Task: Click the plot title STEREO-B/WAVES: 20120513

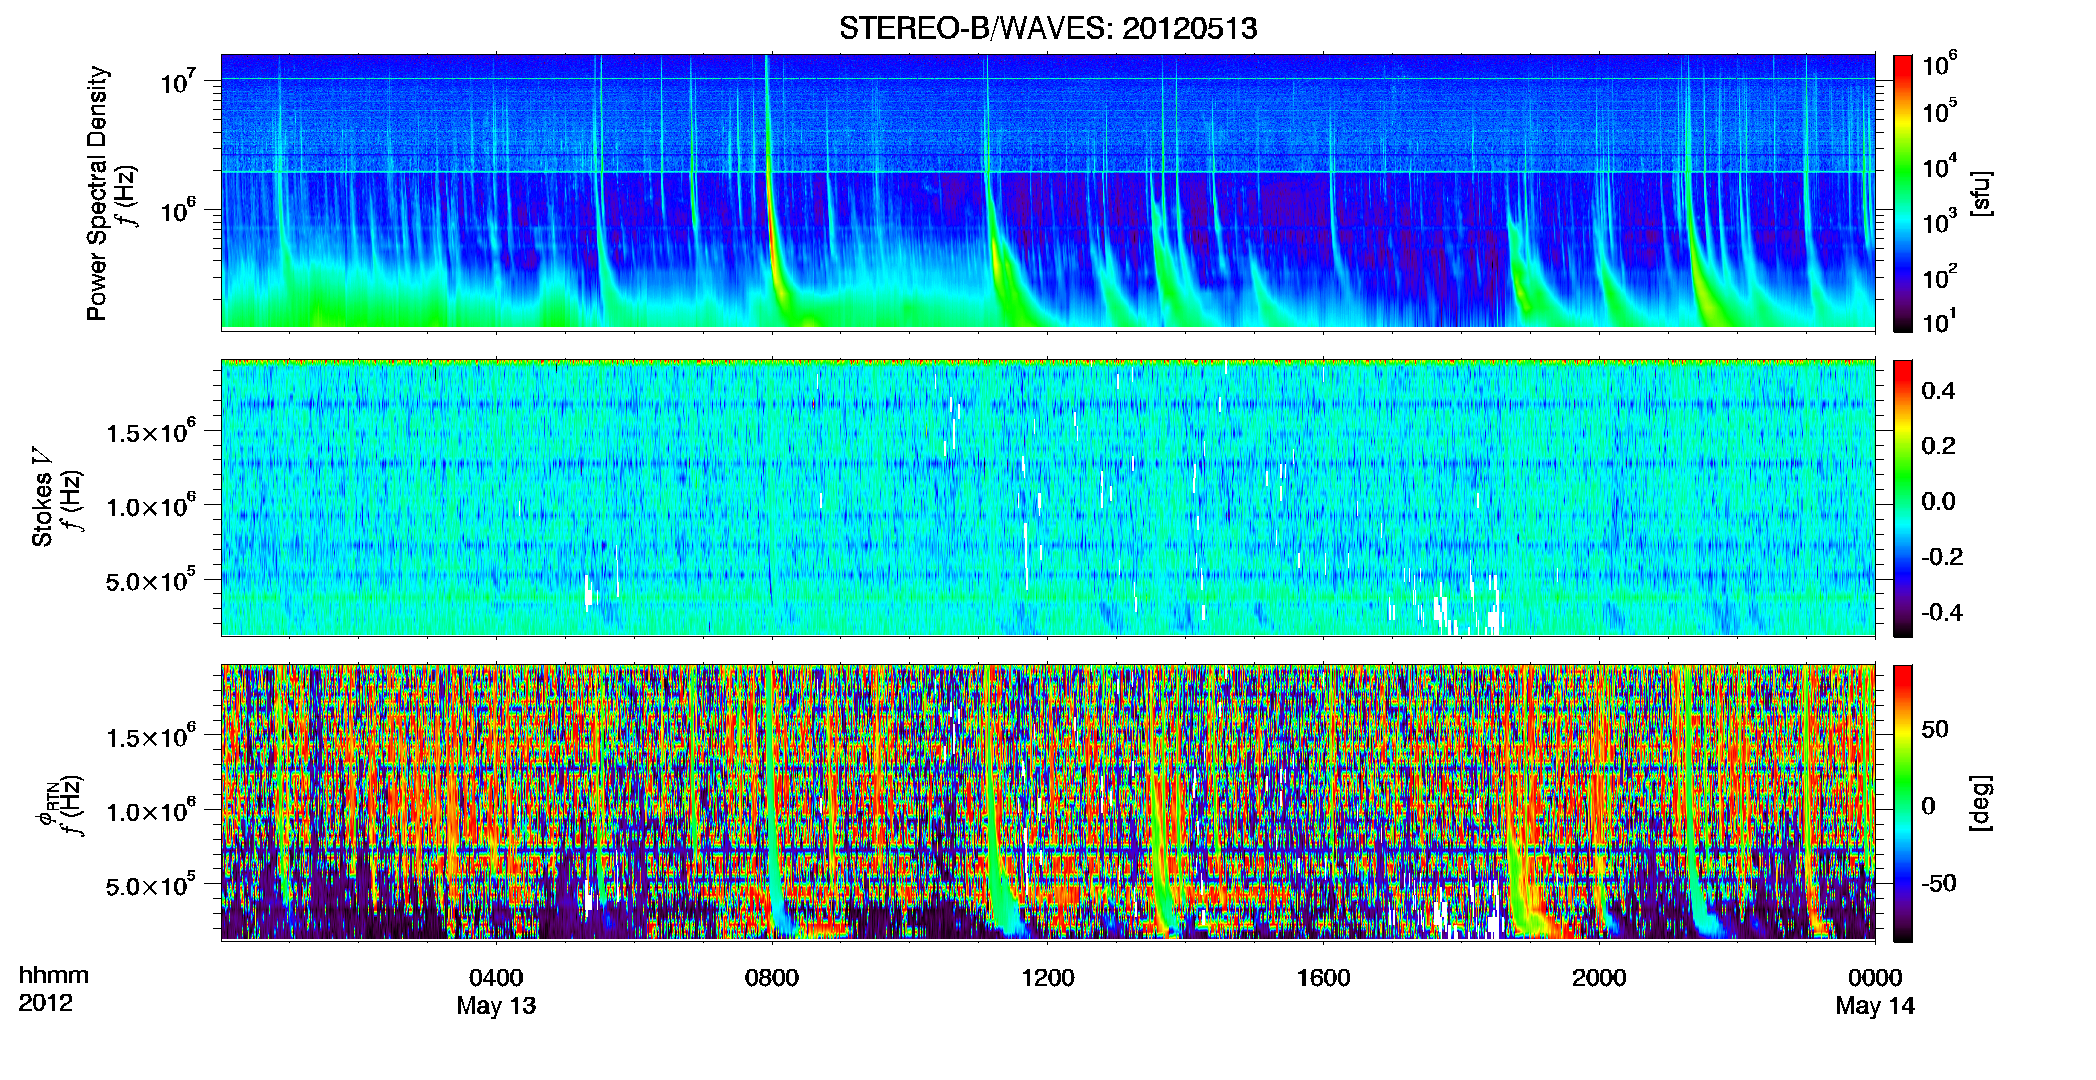Action: [1048, 28]
